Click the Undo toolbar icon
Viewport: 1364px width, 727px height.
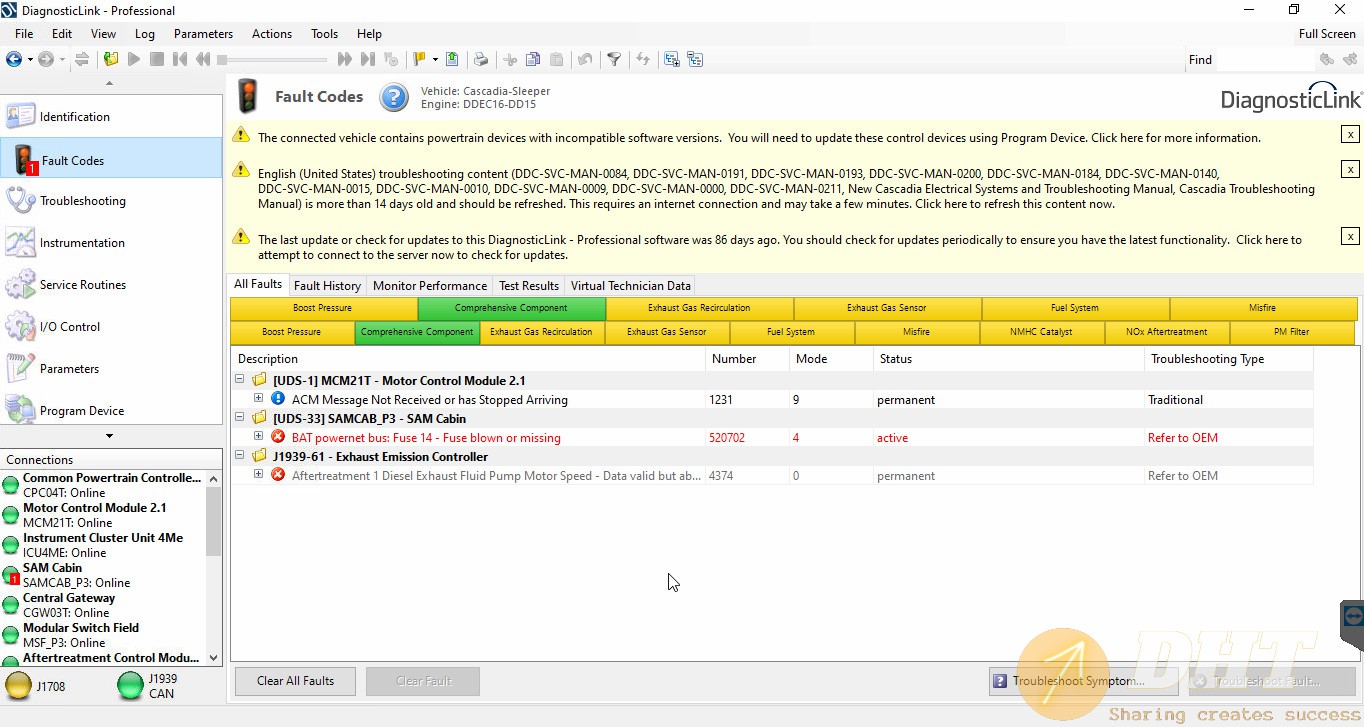point(585,59)
